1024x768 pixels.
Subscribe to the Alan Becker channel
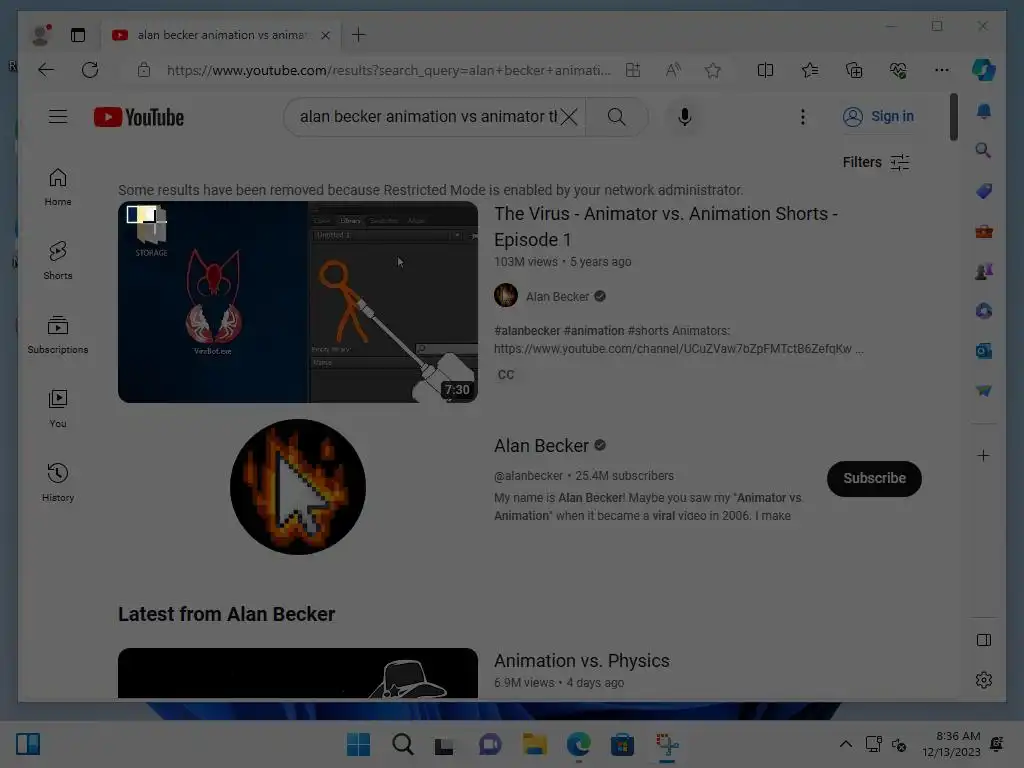pos(874,479)
